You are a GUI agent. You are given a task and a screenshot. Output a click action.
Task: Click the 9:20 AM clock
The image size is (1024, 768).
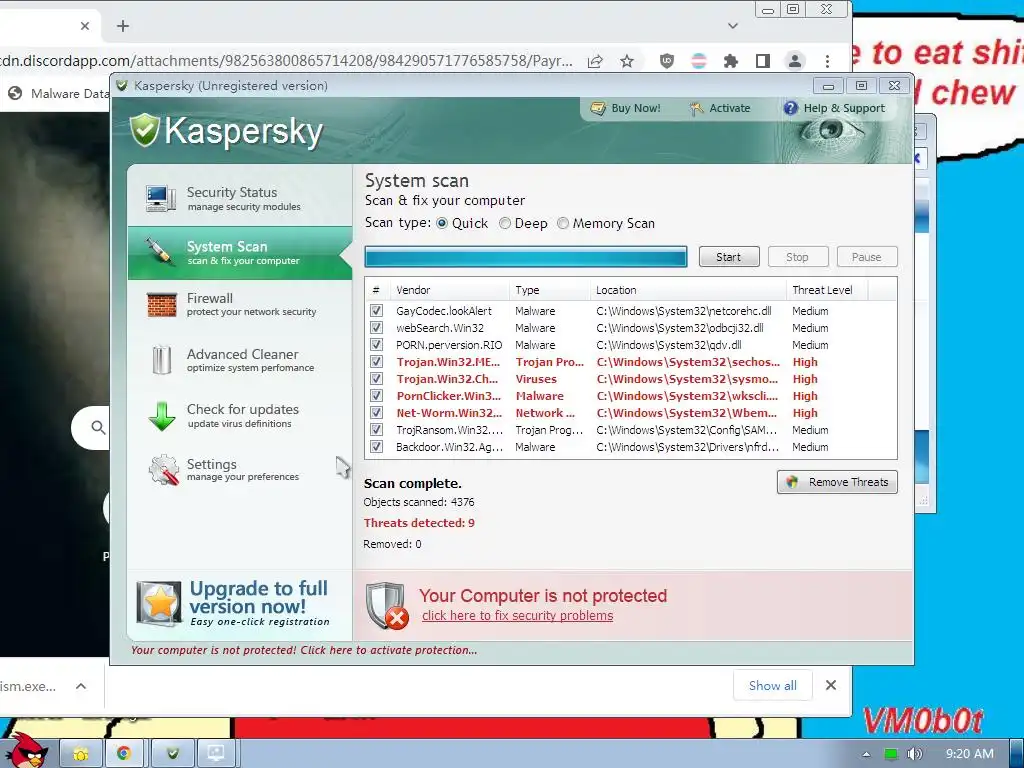click(970, 754)
